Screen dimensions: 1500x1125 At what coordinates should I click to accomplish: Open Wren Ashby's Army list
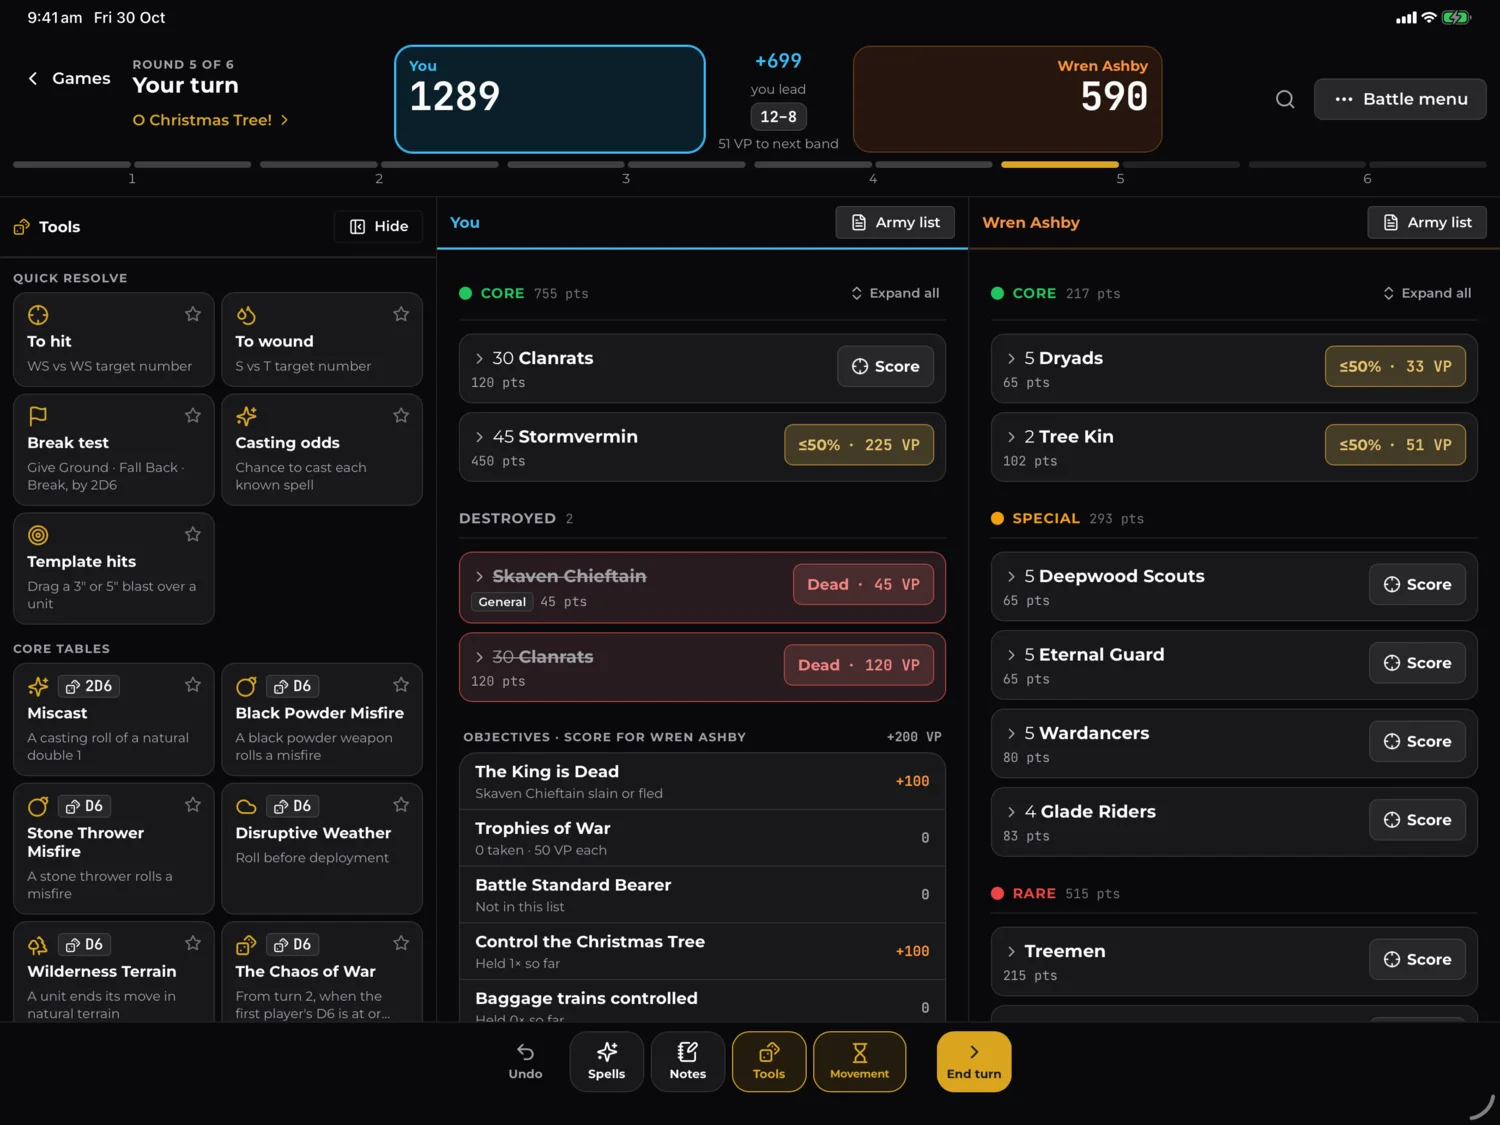(1427, 223)
